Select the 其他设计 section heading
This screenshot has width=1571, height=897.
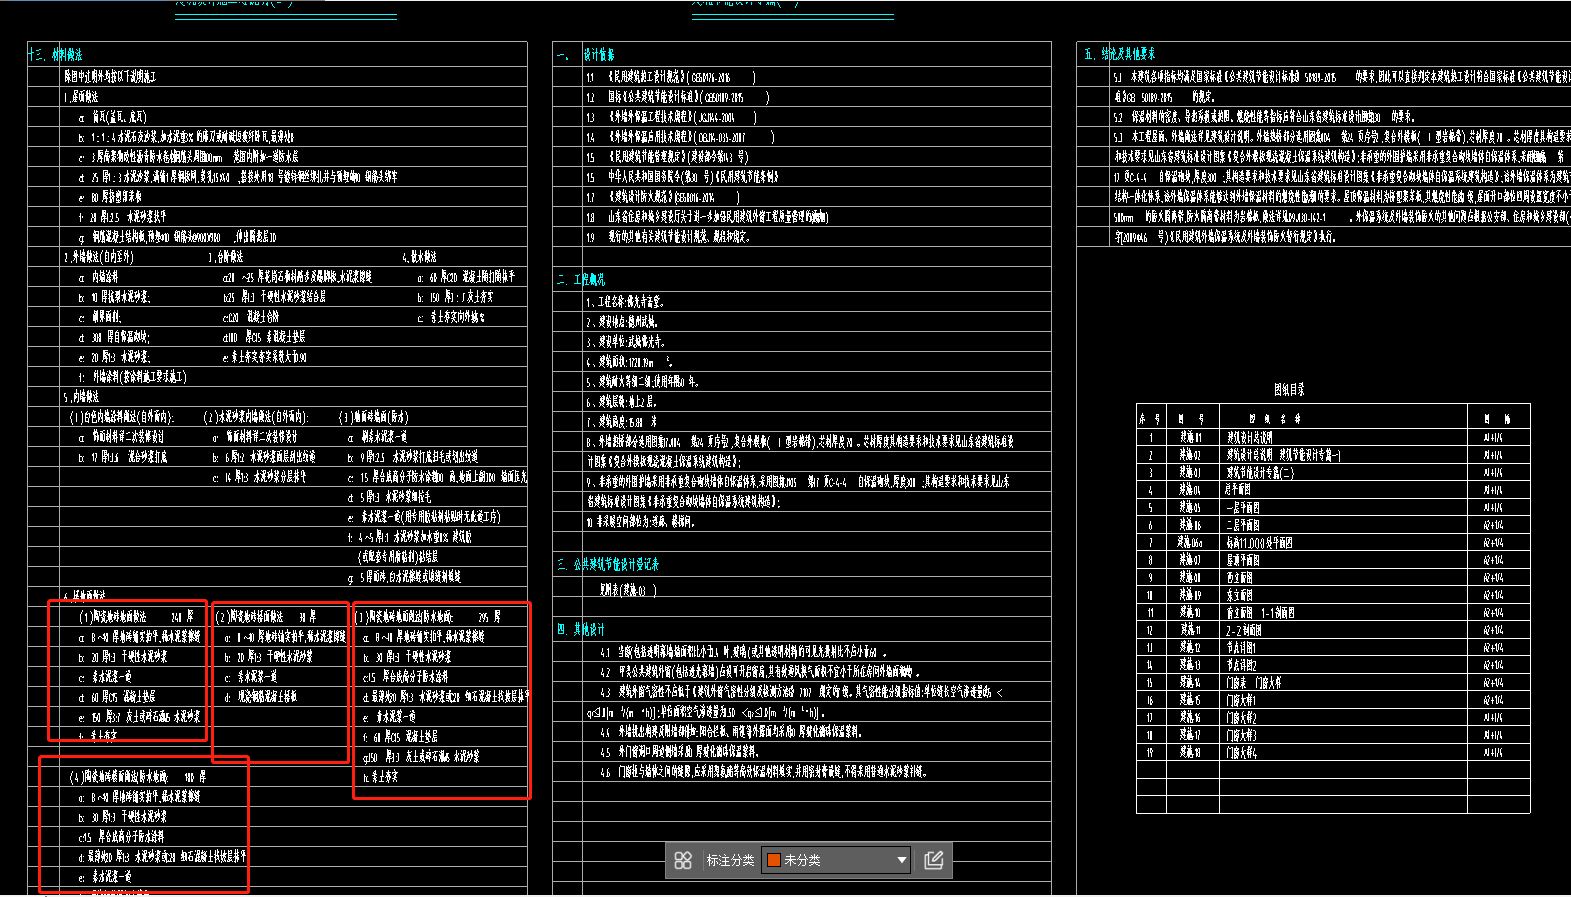[x=589, y=630]
